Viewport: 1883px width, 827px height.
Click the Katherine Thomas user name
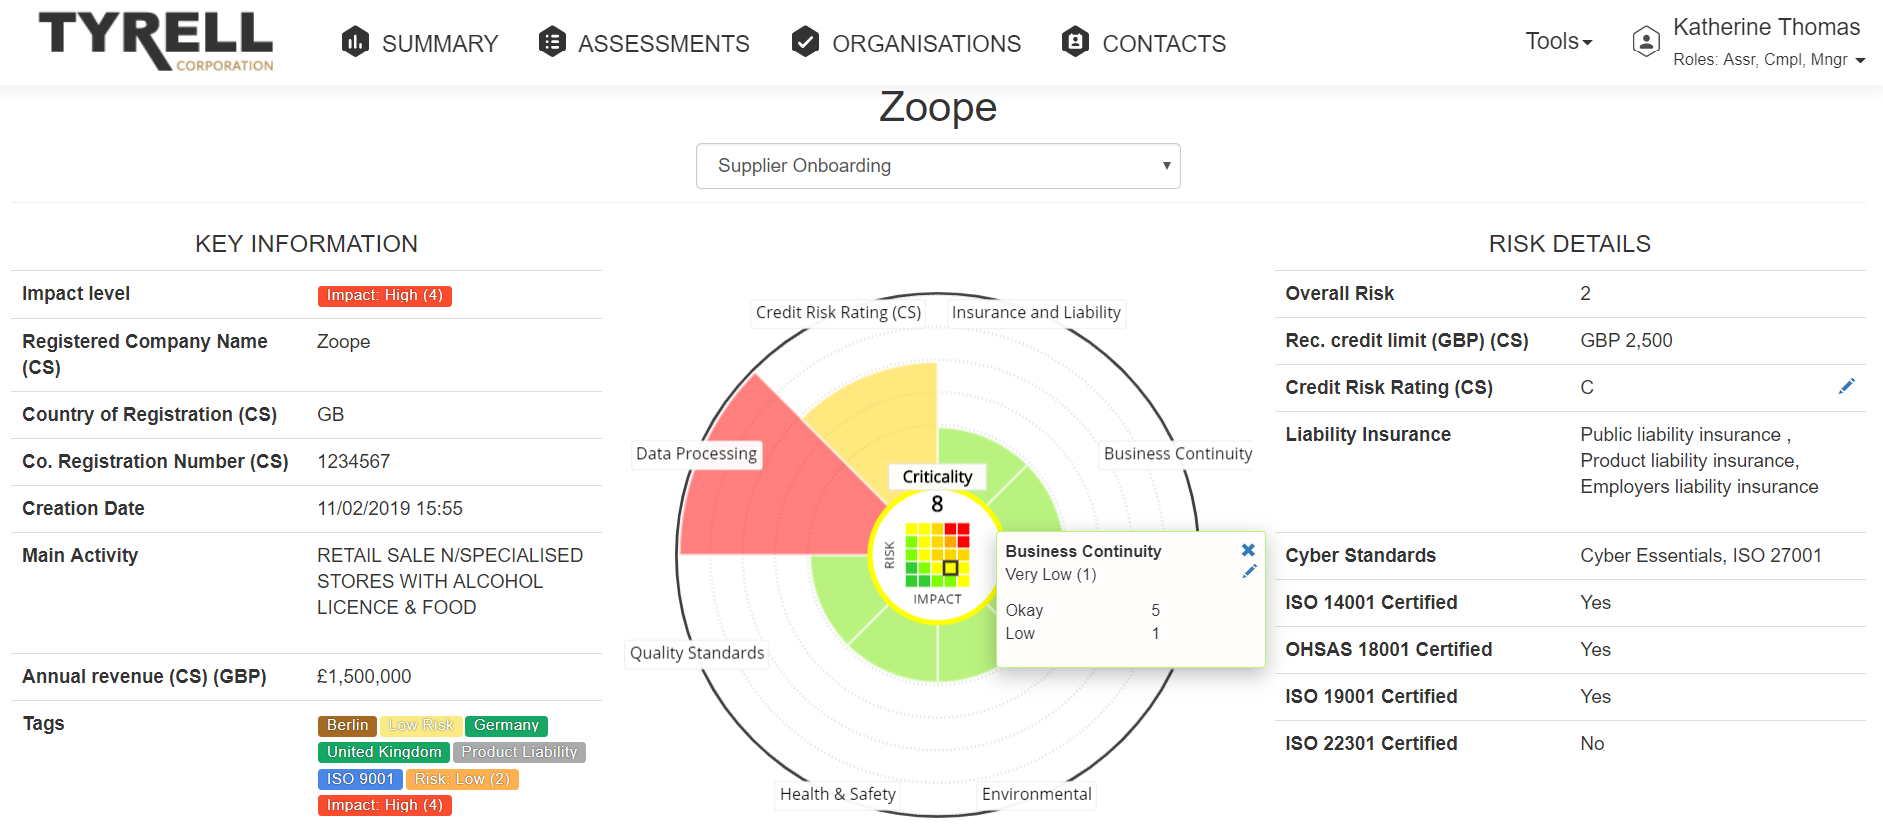(x=1767, y=28)
